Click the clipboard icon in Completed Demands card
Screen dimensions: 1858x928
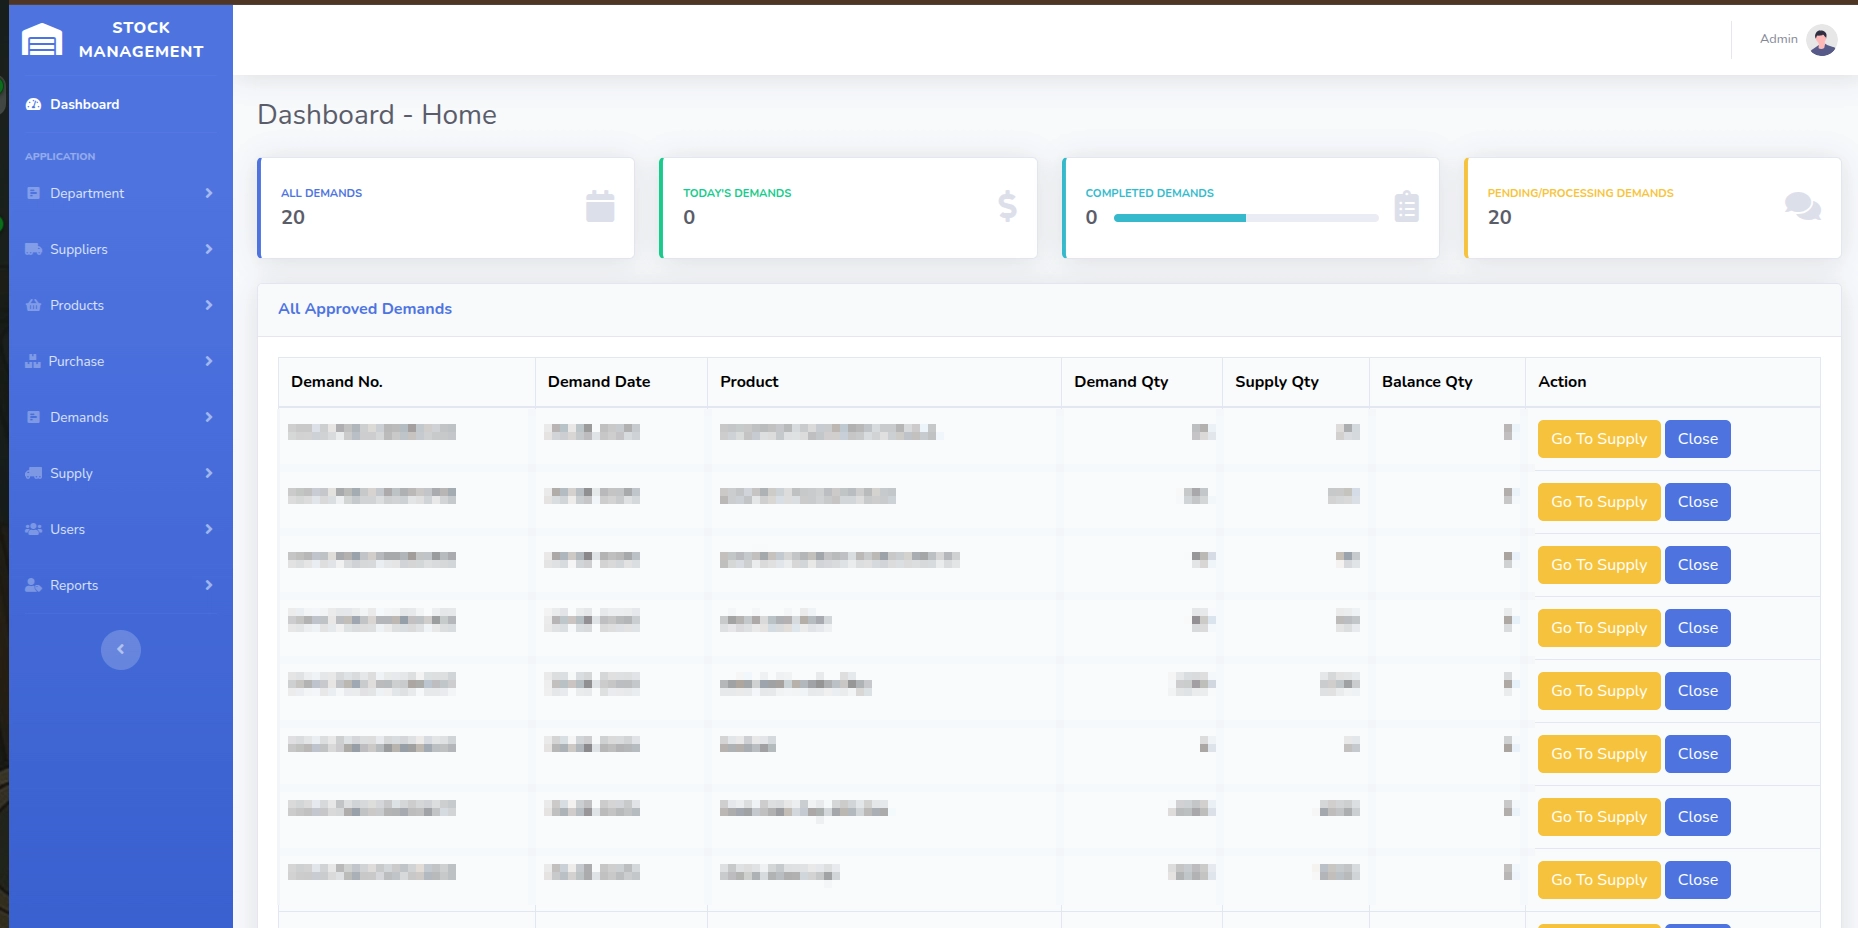(x=1406, y=207)
